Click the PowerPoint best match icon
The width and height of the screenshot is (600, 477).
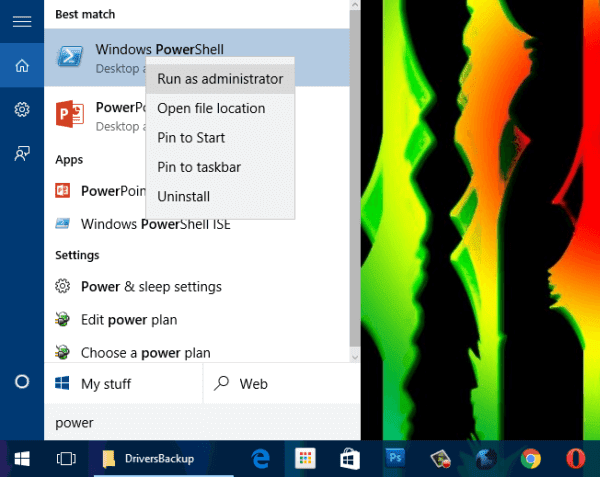click(x=70, y=114)
